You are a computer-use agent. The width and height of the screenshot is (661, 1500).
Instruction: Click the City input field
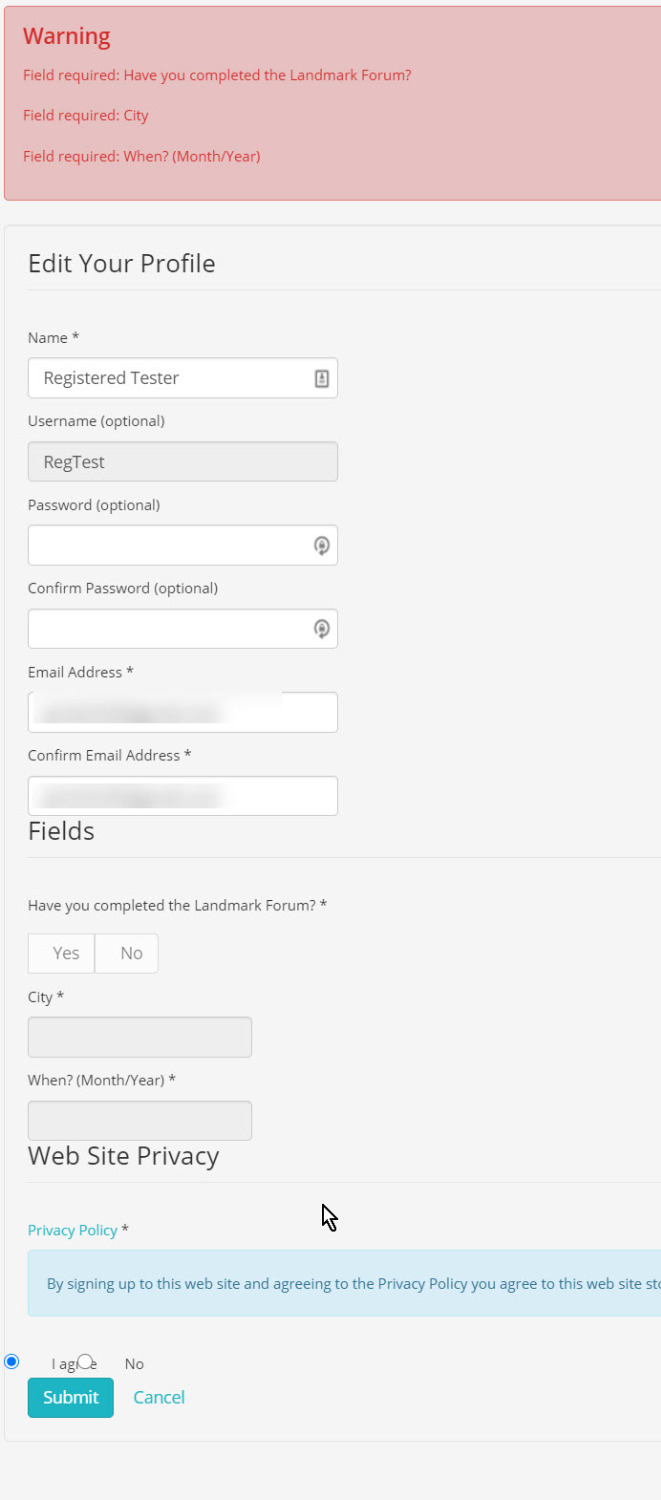pos(140,1037)
